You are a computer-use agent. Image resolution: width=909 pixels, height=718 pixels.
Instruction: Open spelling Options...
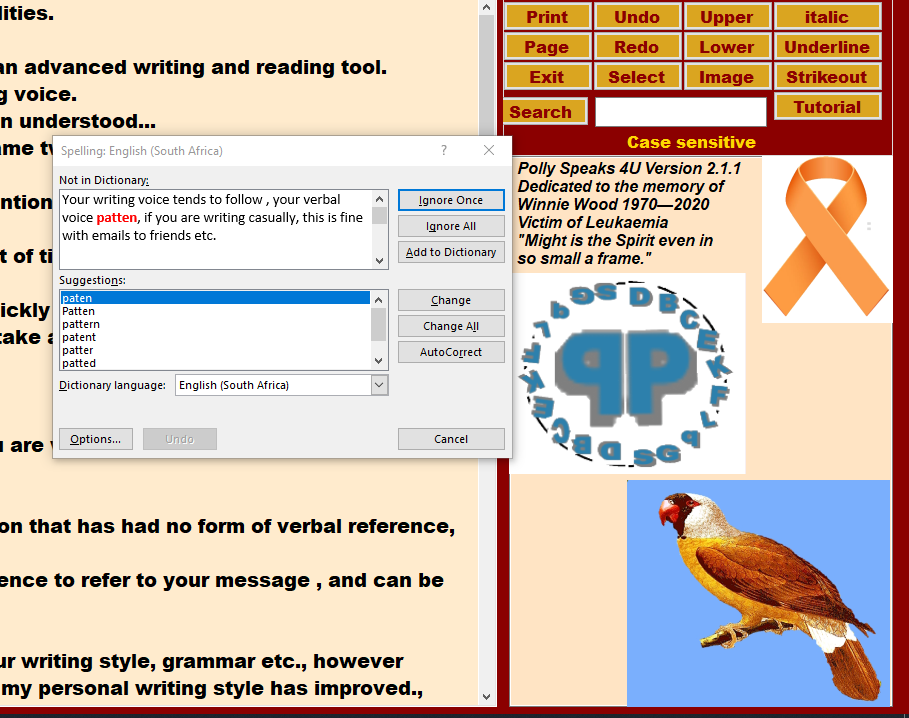coord(95,439)
